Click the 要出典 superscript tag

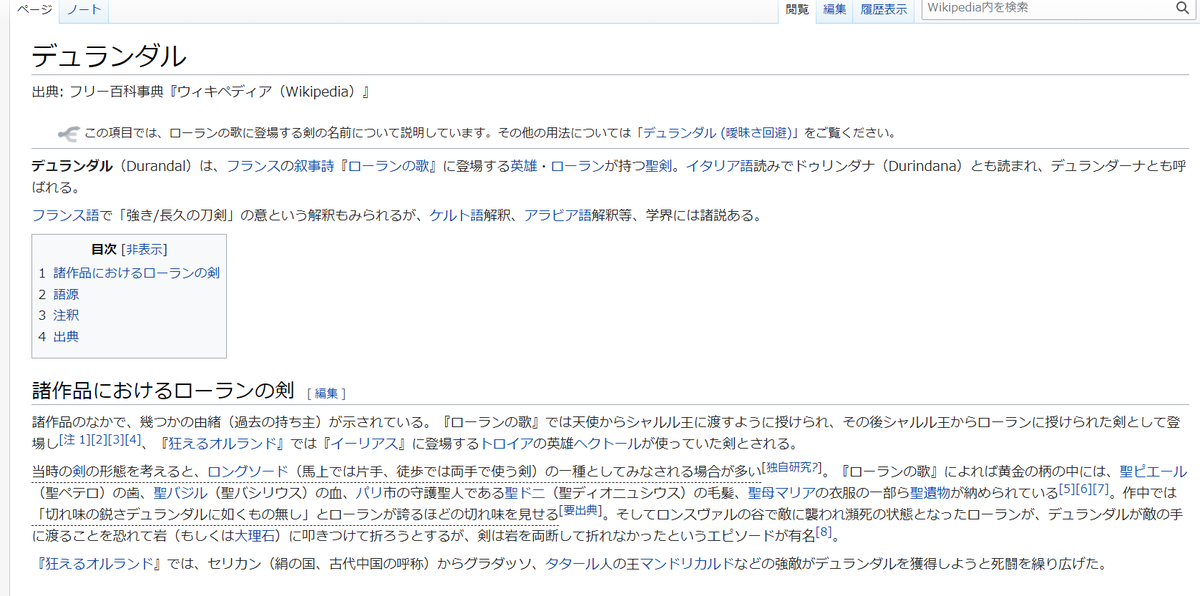click(x=582, y=510)
